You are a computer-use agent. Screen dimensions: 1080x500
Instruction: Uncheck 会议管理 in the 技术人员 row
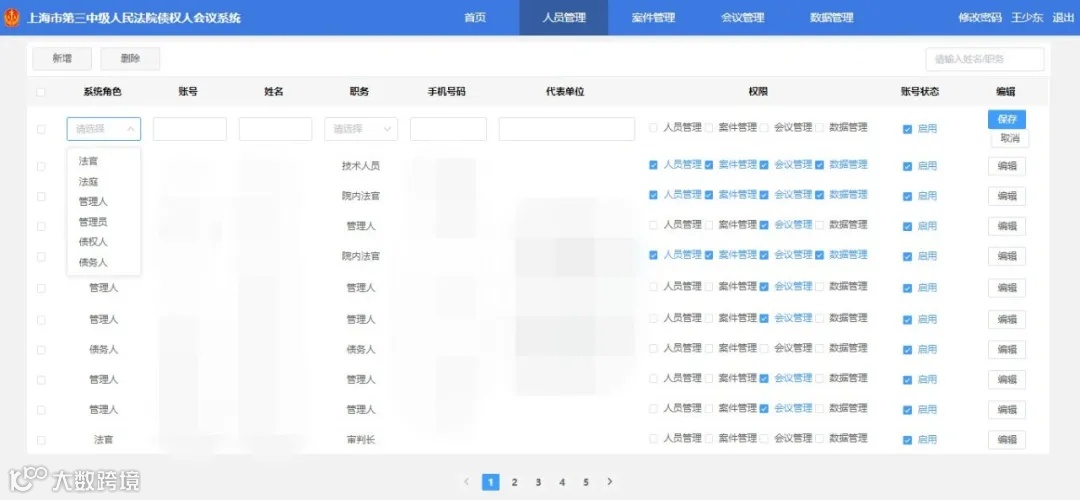coord(764,165)
